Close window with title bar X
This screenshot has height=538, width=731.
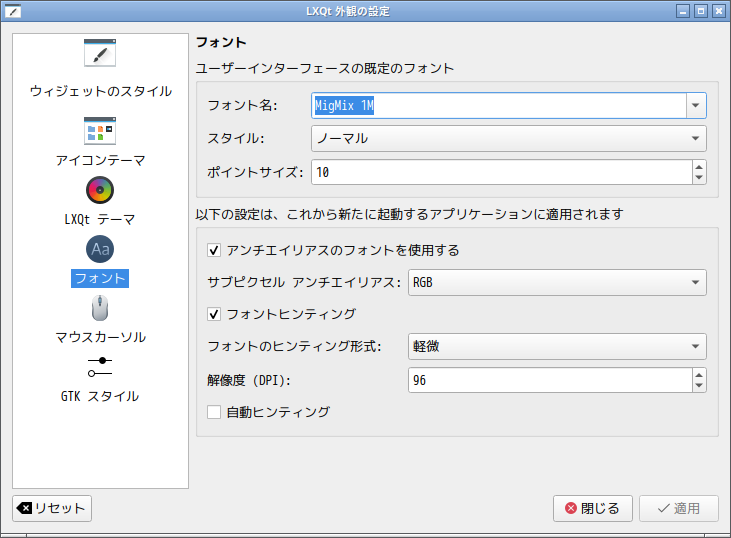point(718,11)
